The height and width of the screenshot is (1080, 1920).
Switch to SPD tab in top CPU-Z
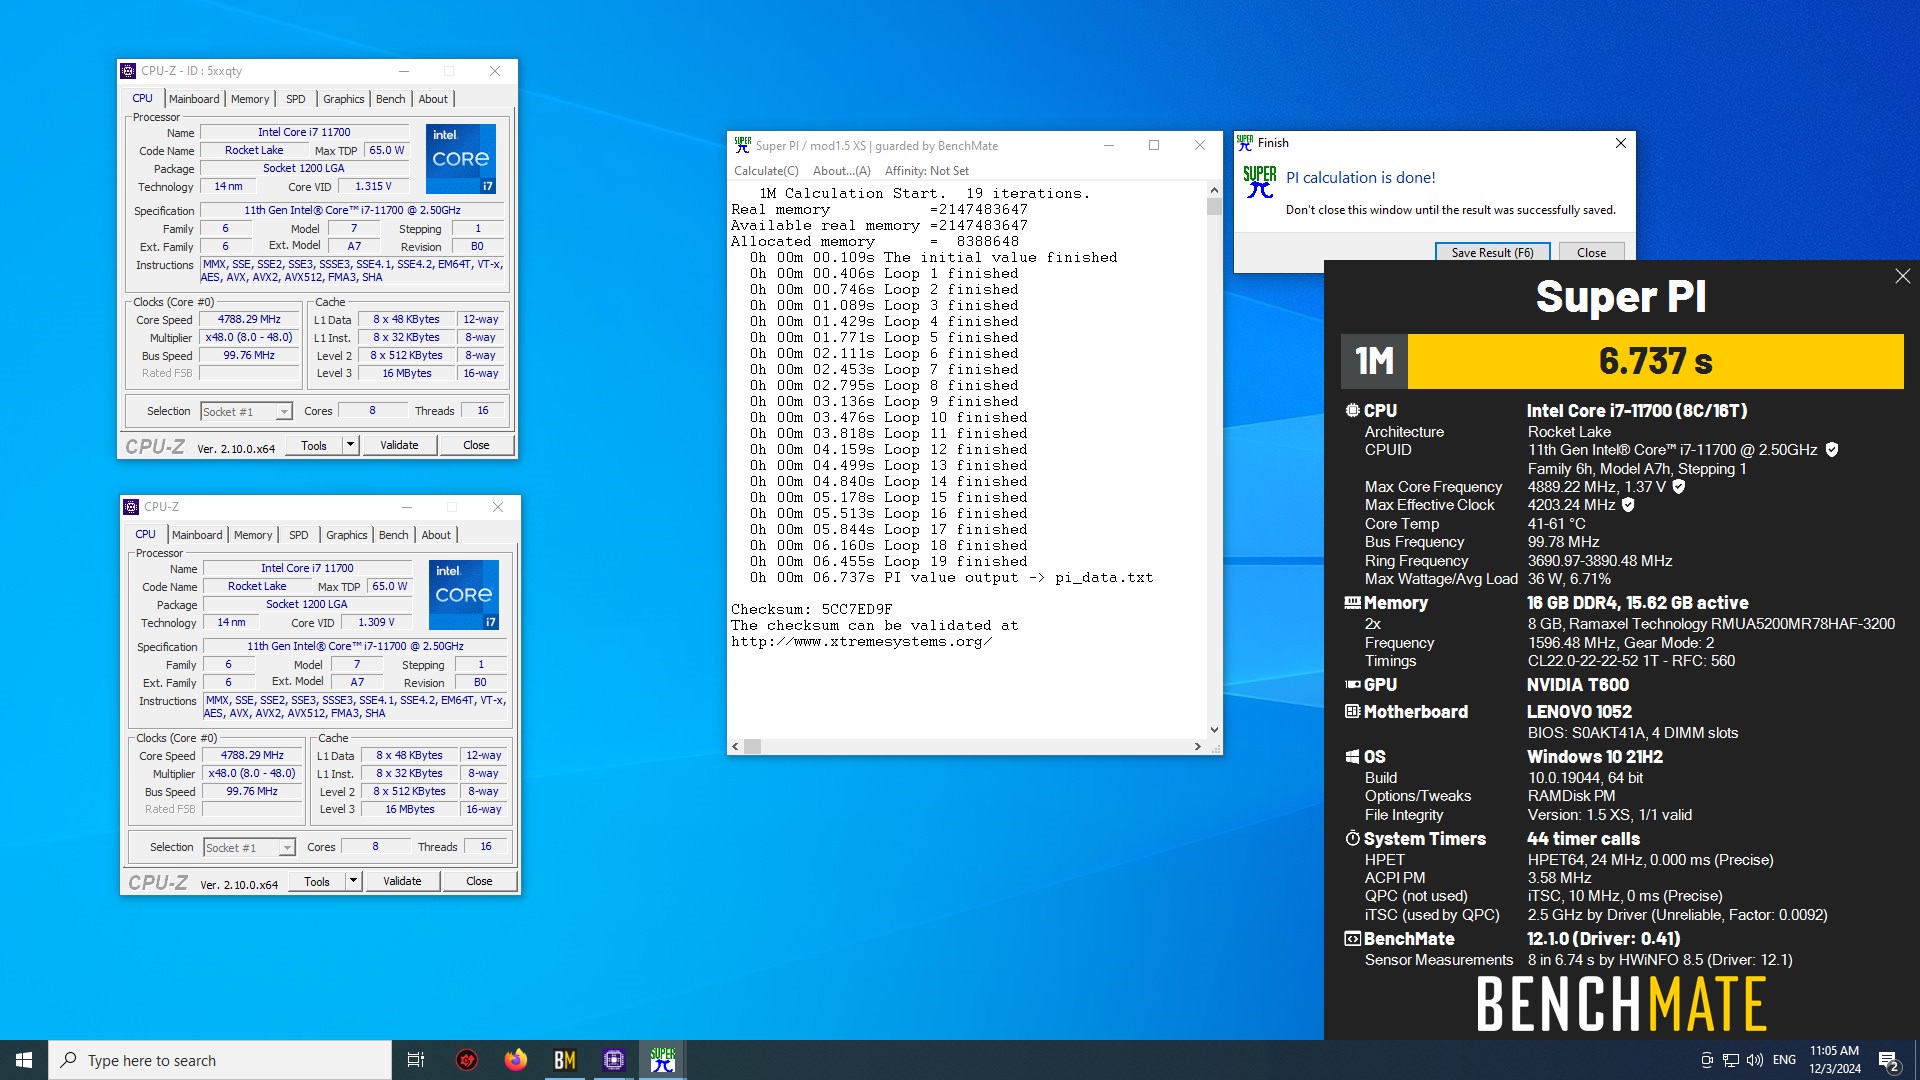point(296,99)
